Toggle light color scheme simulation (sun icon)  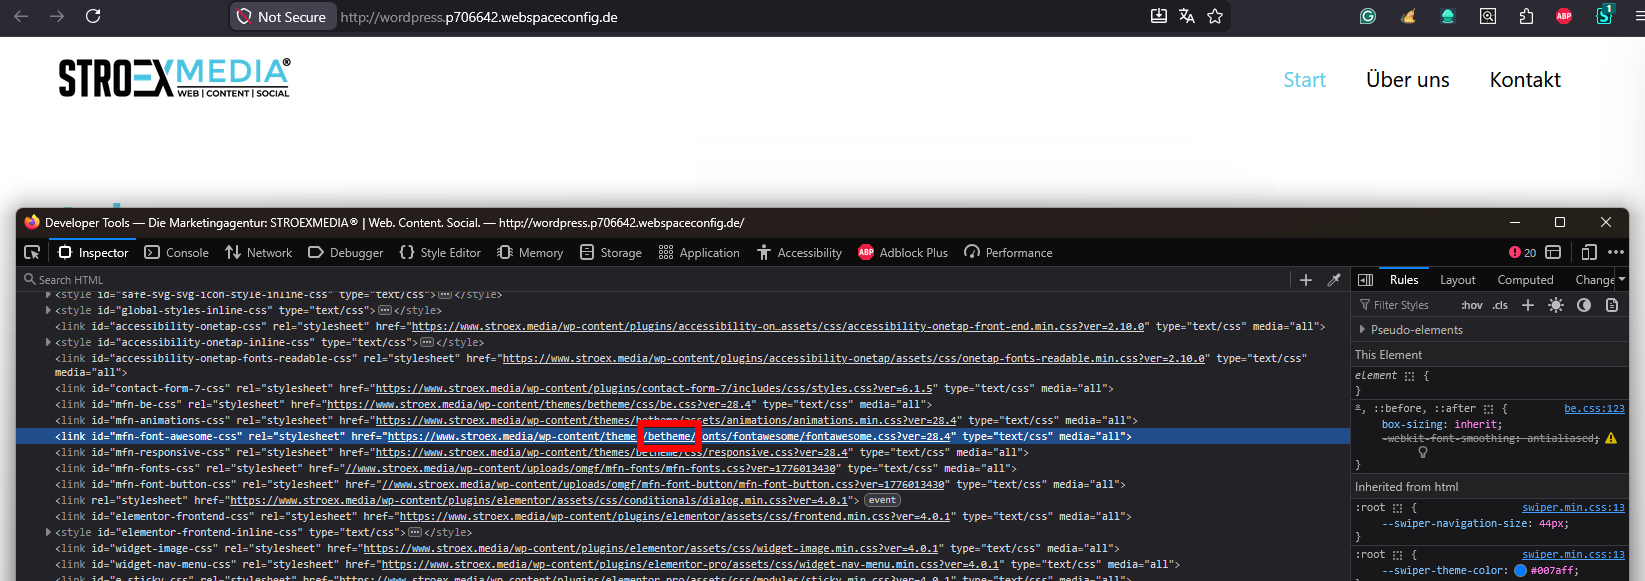(x=1555, y=305)
